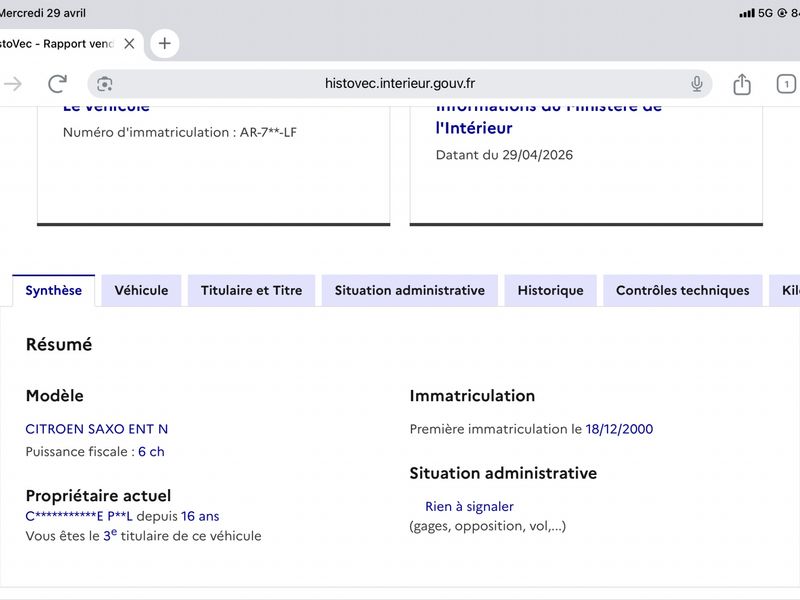Viewport: 800px width, 600px height.
Task: Click the 18/12/2000 first registration date
Action: [x=619, y=429]
